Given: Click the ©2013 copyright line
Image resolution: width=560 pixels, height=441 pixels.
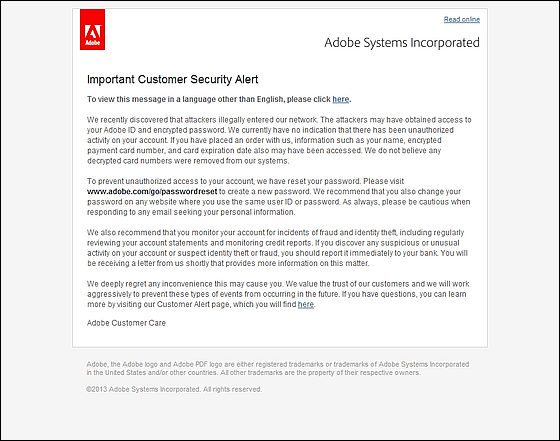Looking at the screenshot, I should click(x=174, y=389).
